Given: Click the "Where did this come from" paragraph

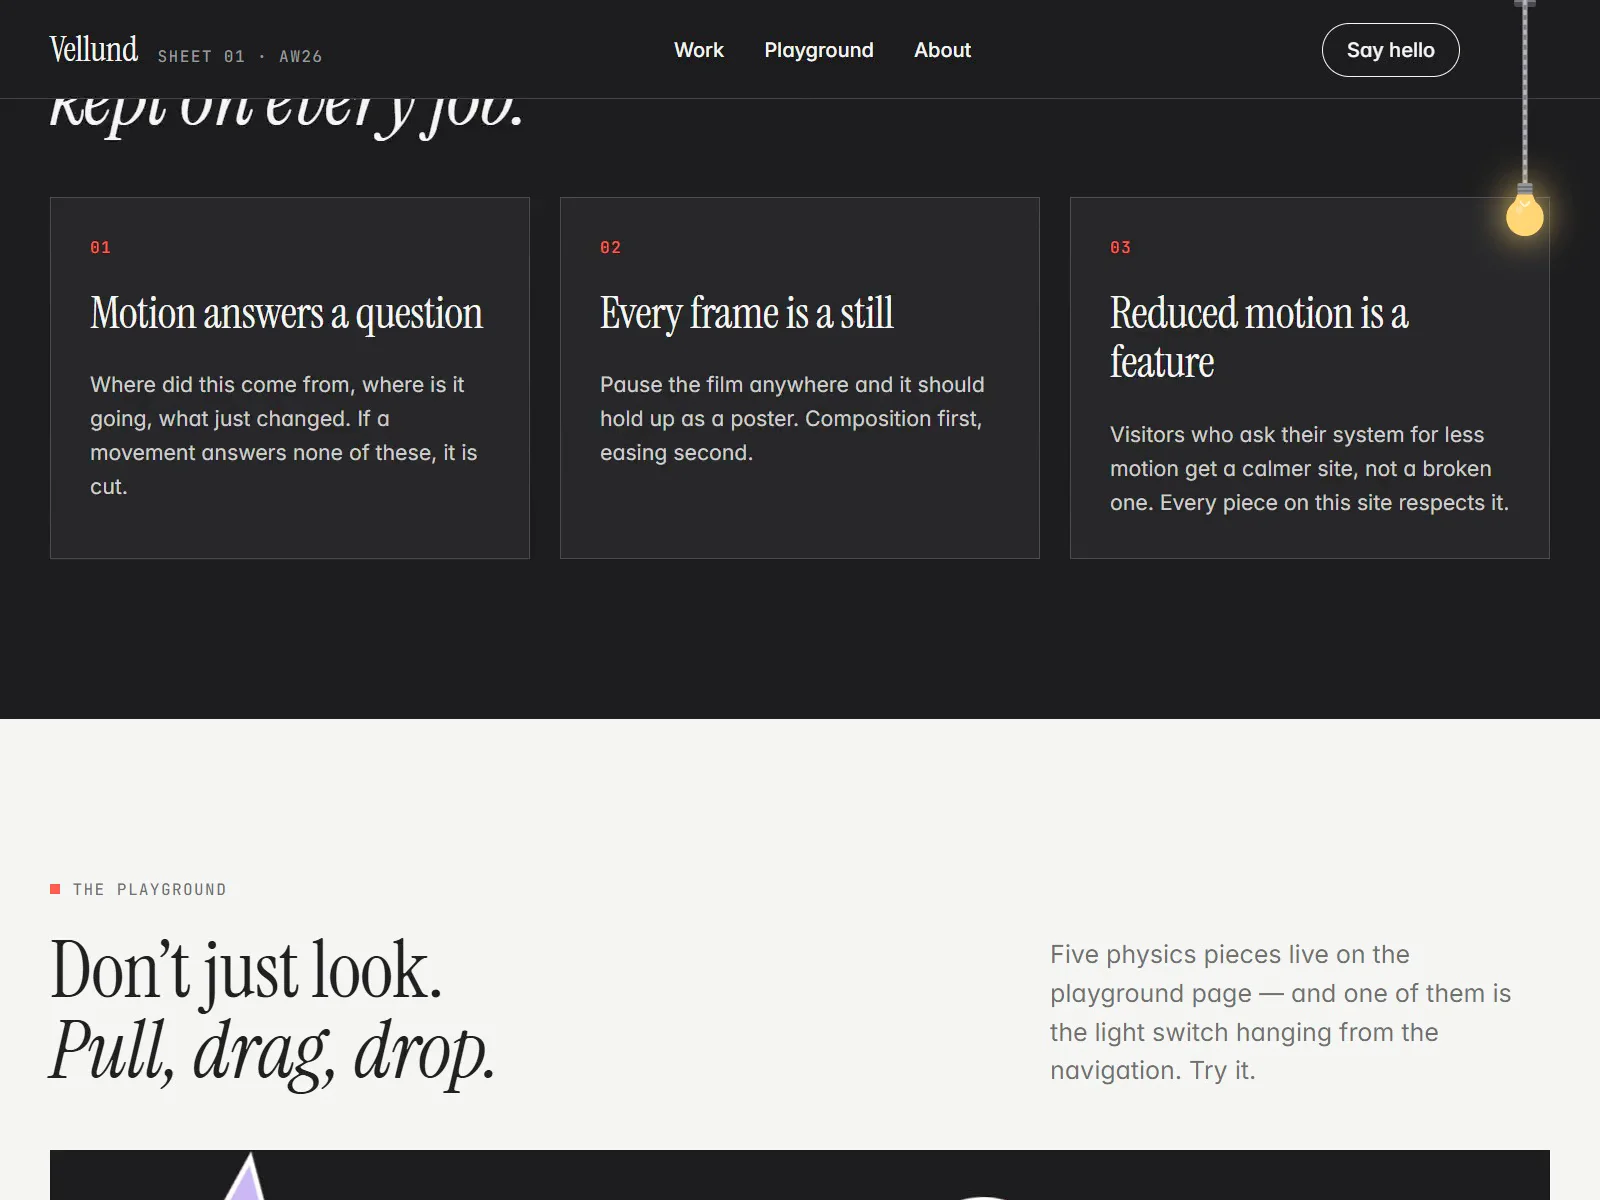Looking at the screenshot, I should [x=284, y=436].
